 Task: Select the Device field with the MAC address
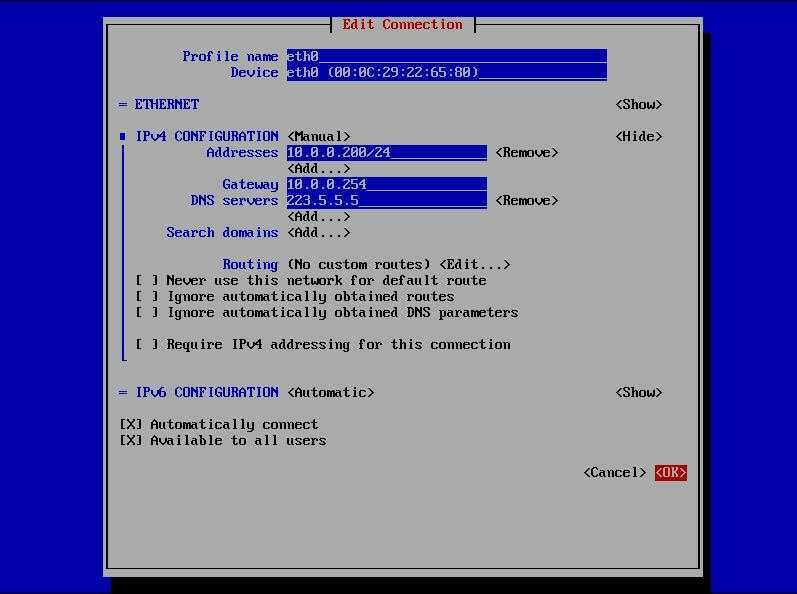coord(446,72)
